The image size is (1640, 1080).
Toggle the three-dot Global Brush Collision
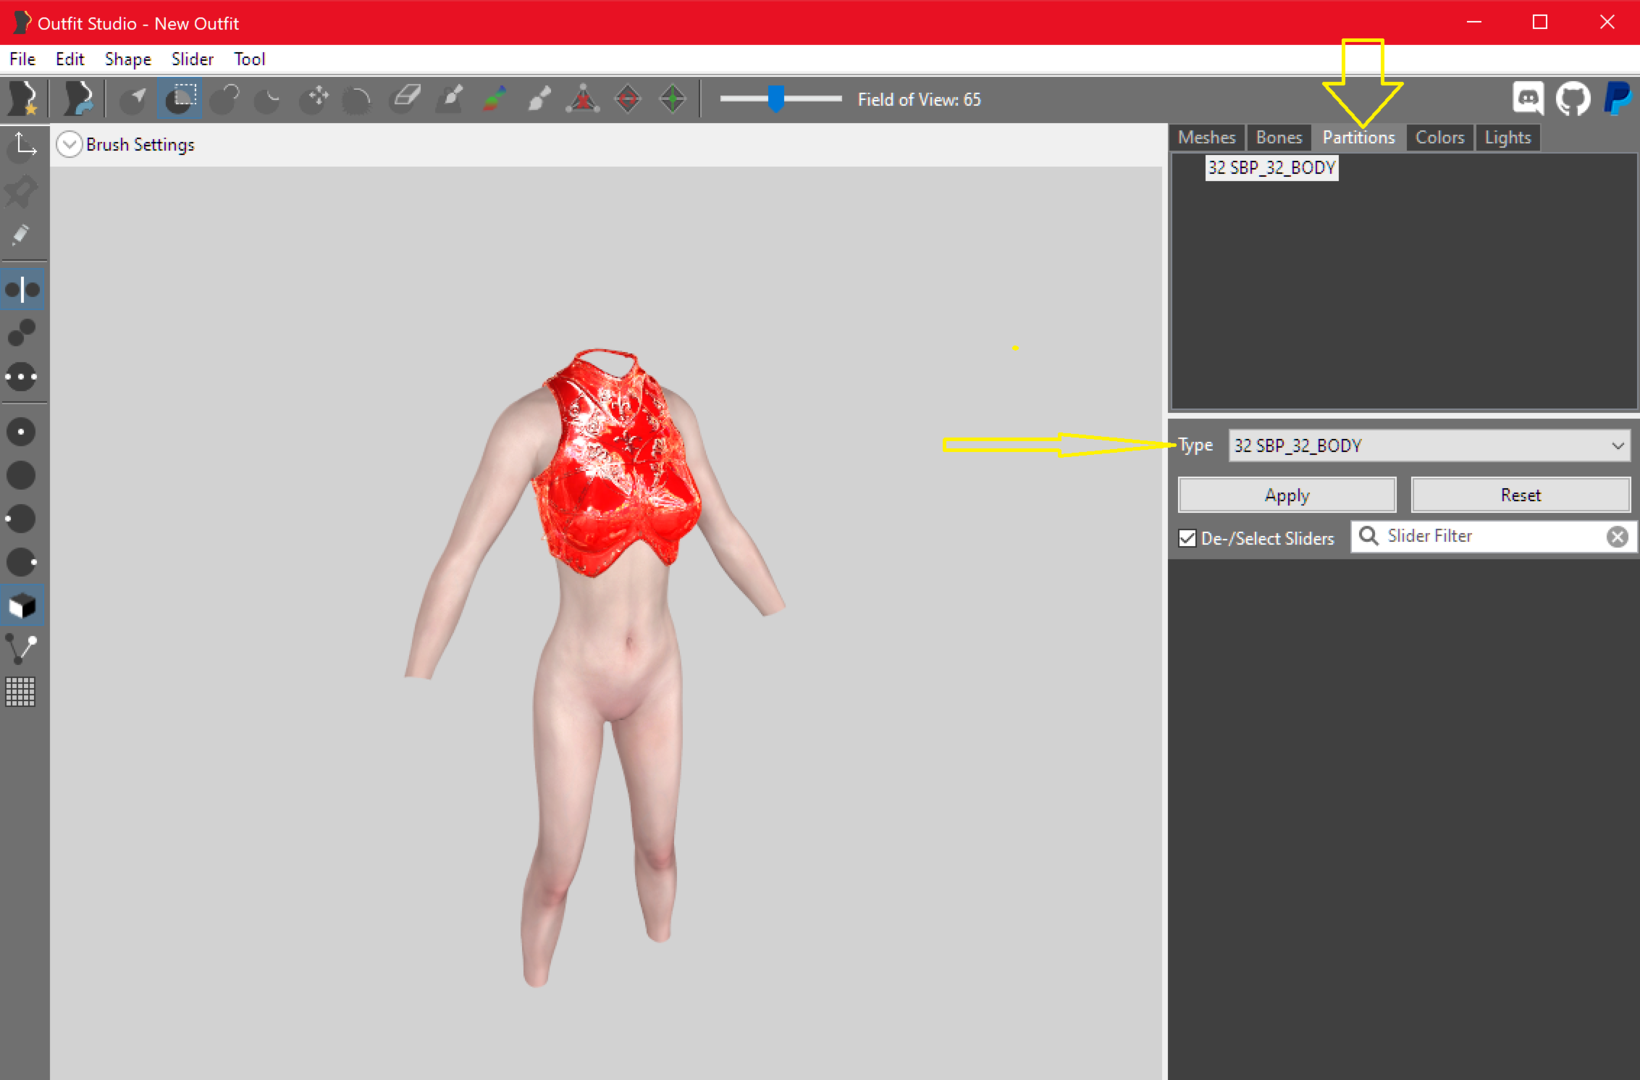point(22,377)
